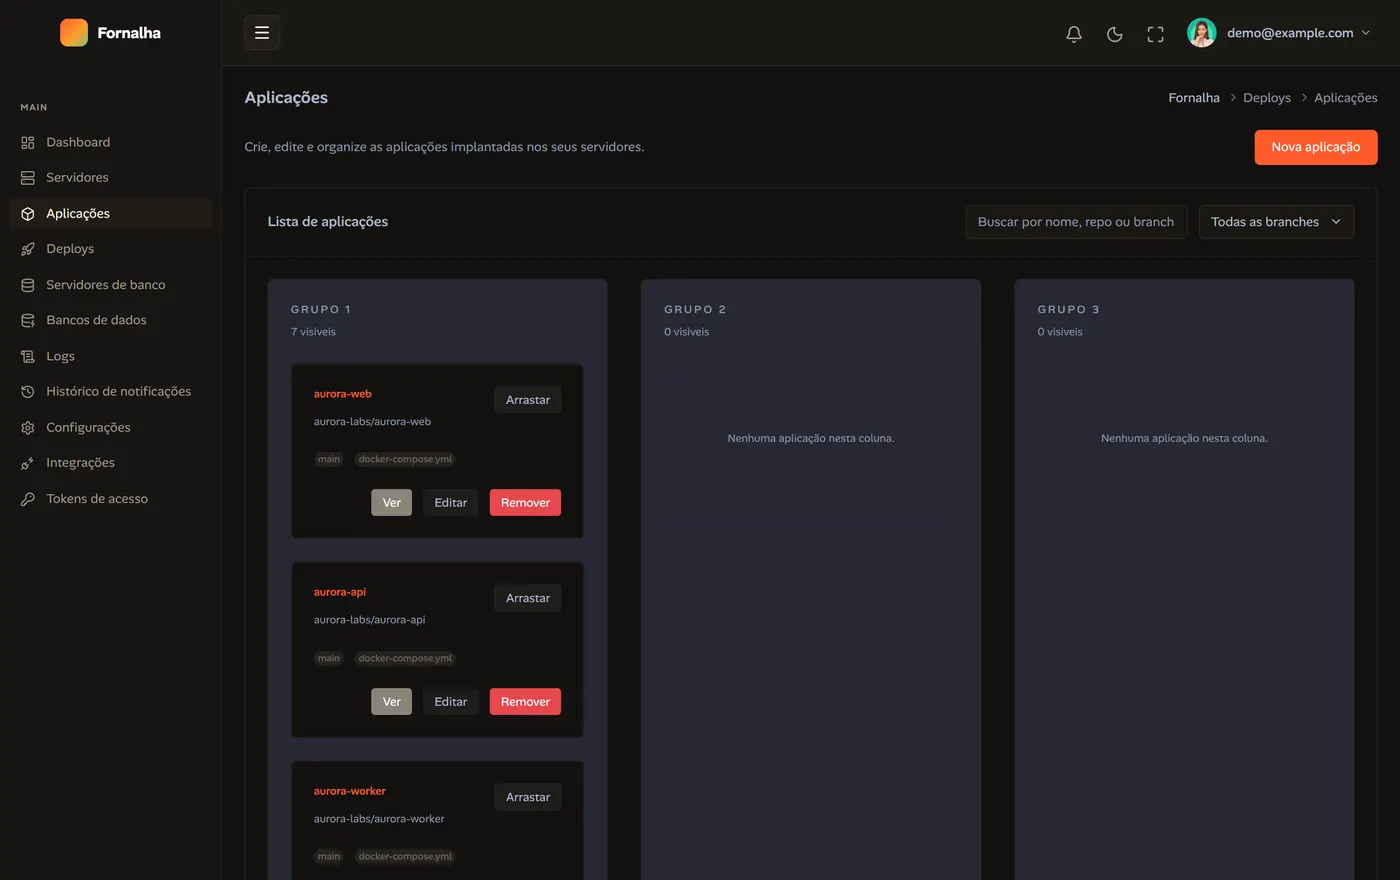This screenshot has width=1400, height=880.
Task: Click the Servidores de banco database icon
Action: click(x=28, y=285)
